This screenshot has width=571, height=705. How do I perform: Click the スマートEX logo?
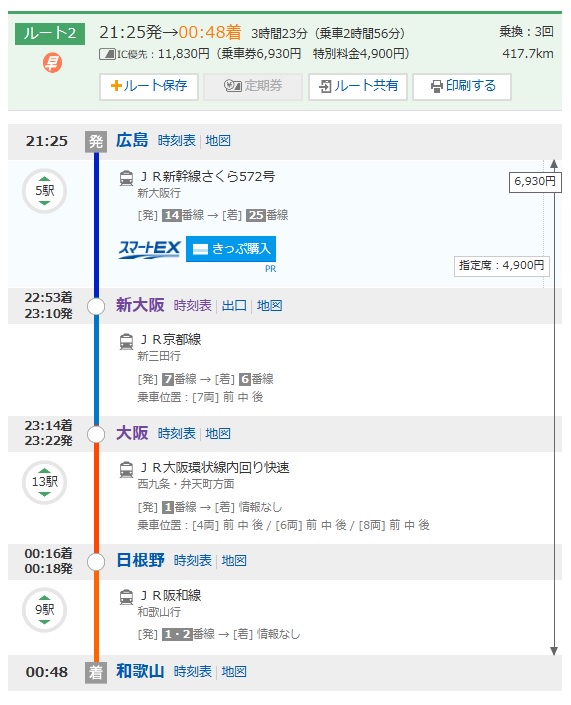(149, 249)
